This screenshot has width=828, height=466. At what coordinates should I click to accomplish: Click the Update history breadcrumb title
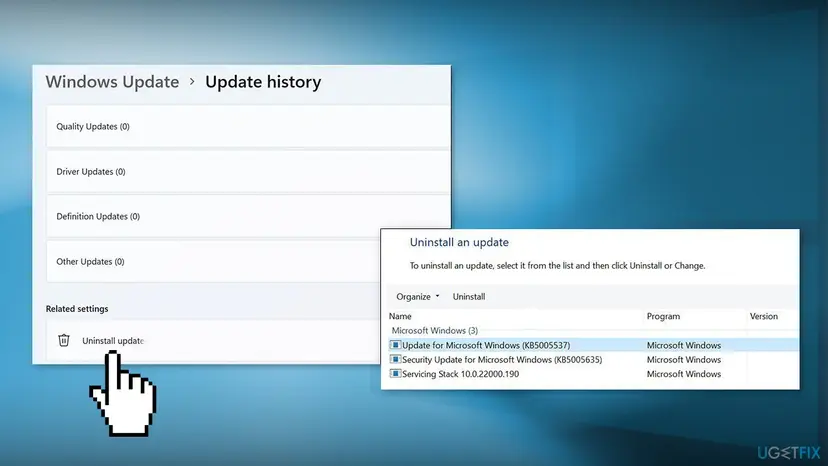click(x=263, y=82)
